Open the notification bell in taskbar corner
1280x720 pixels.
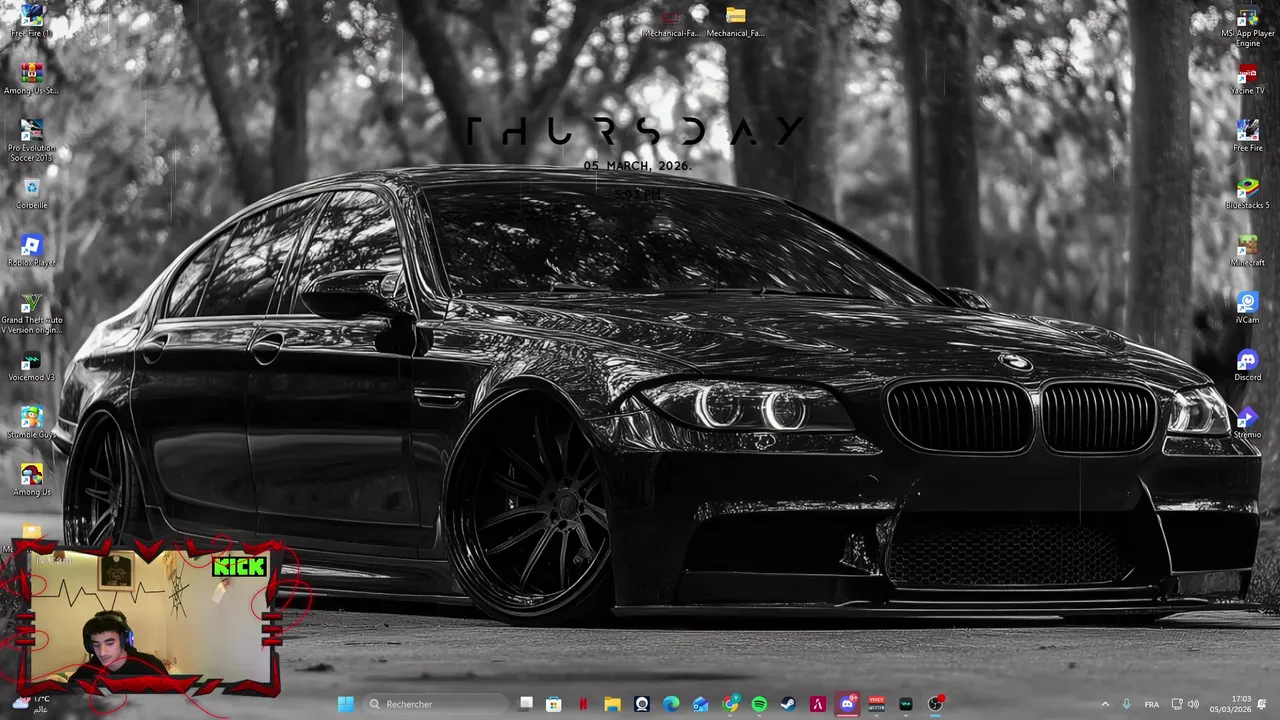[x=1263, y=704]
